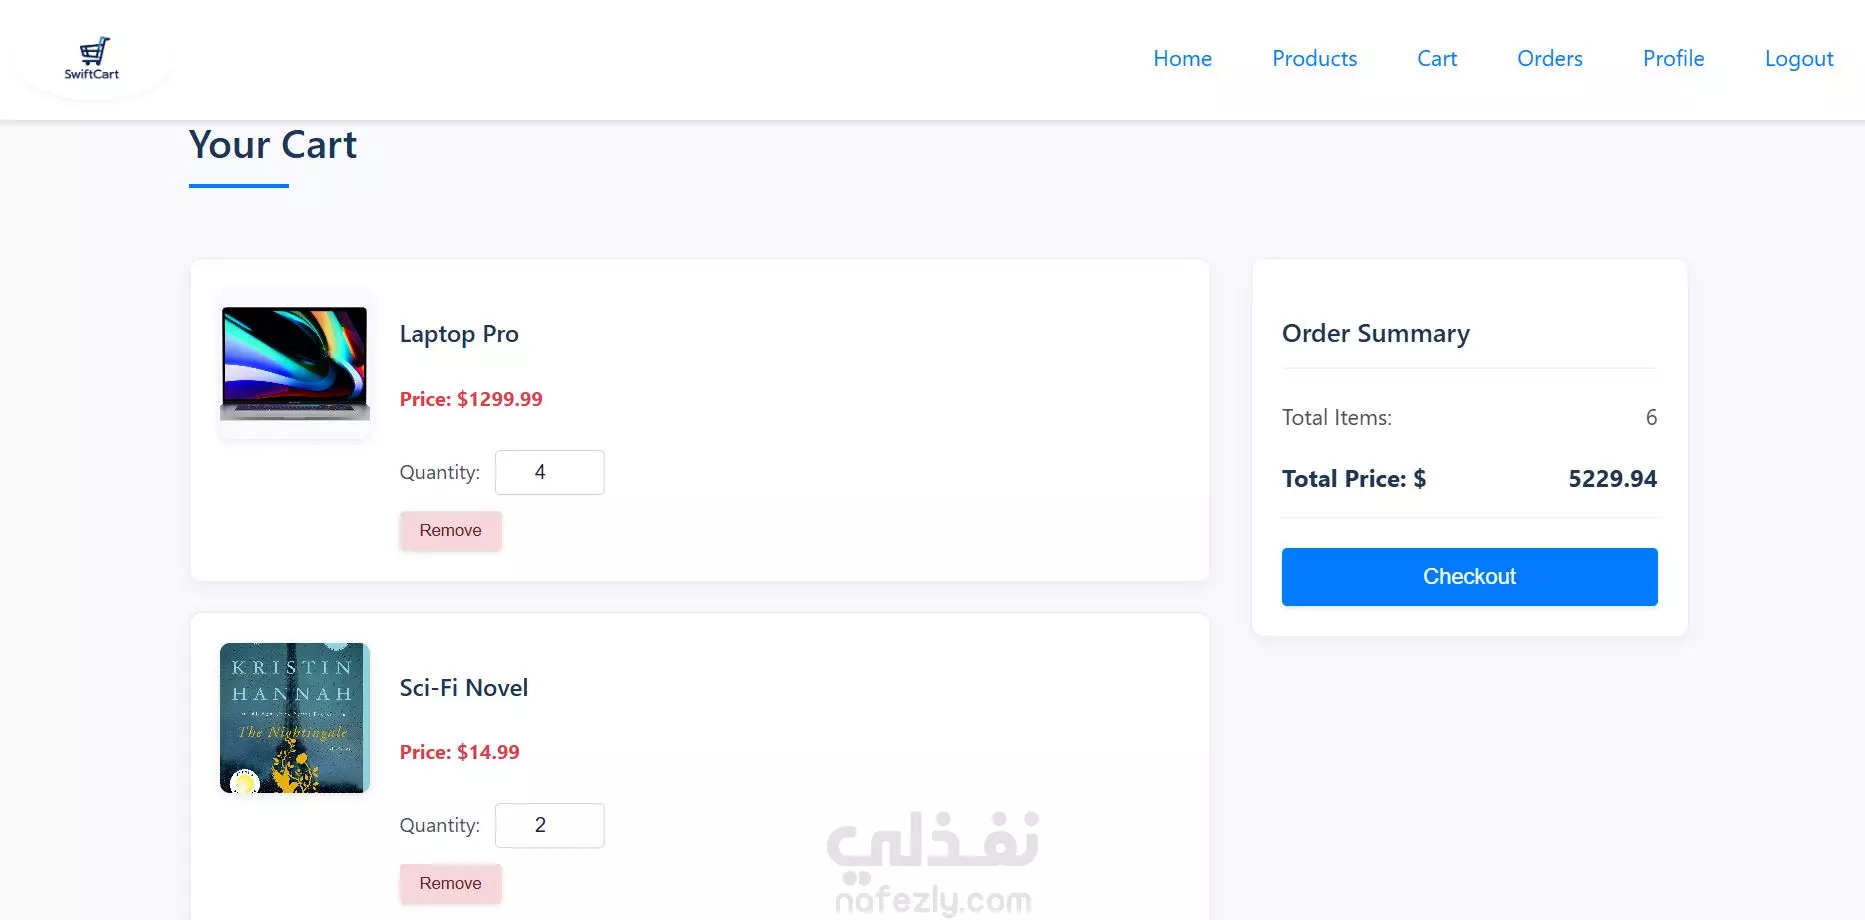1865x920 pixels.
Task: Click the Laptop Pro product image
Action: point(295,364)
